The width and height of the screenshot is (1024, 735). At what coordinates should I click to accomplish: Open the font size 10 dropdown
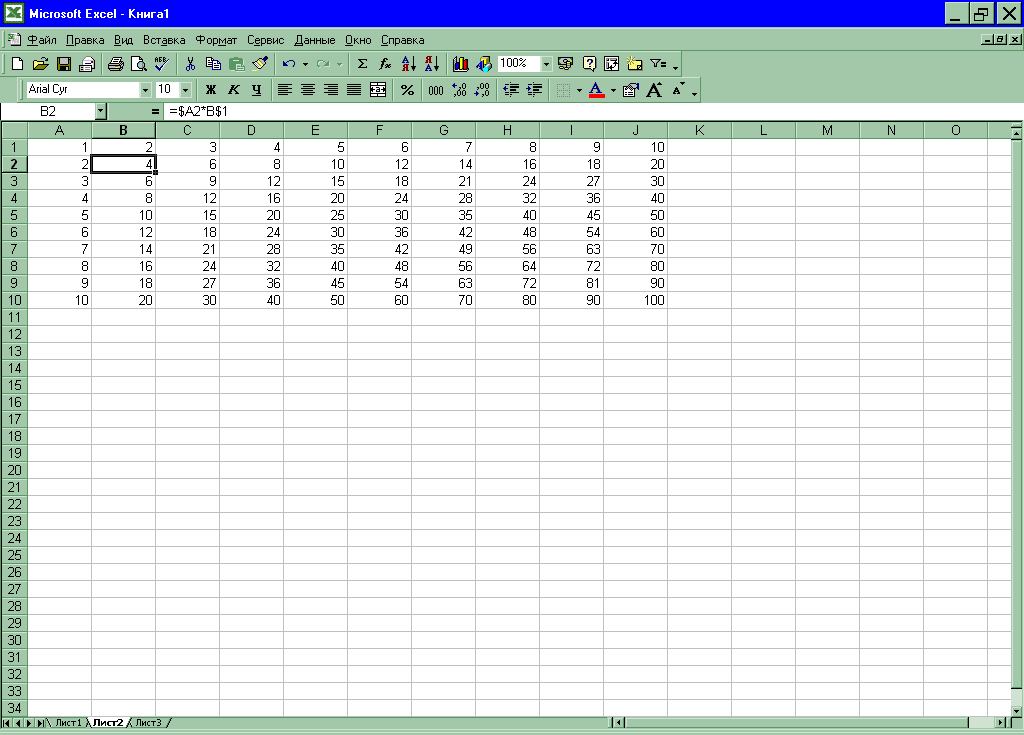tap(185, 90)
